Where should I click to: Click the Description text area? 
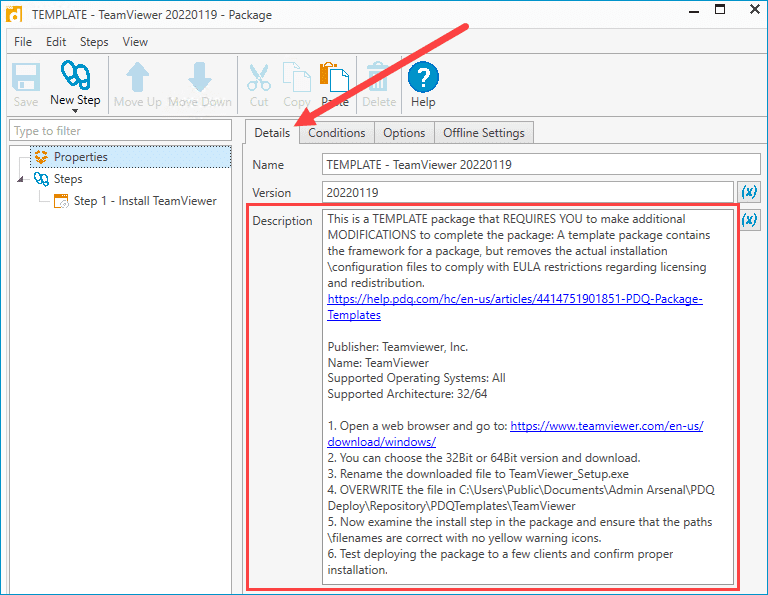coord(528,397)
